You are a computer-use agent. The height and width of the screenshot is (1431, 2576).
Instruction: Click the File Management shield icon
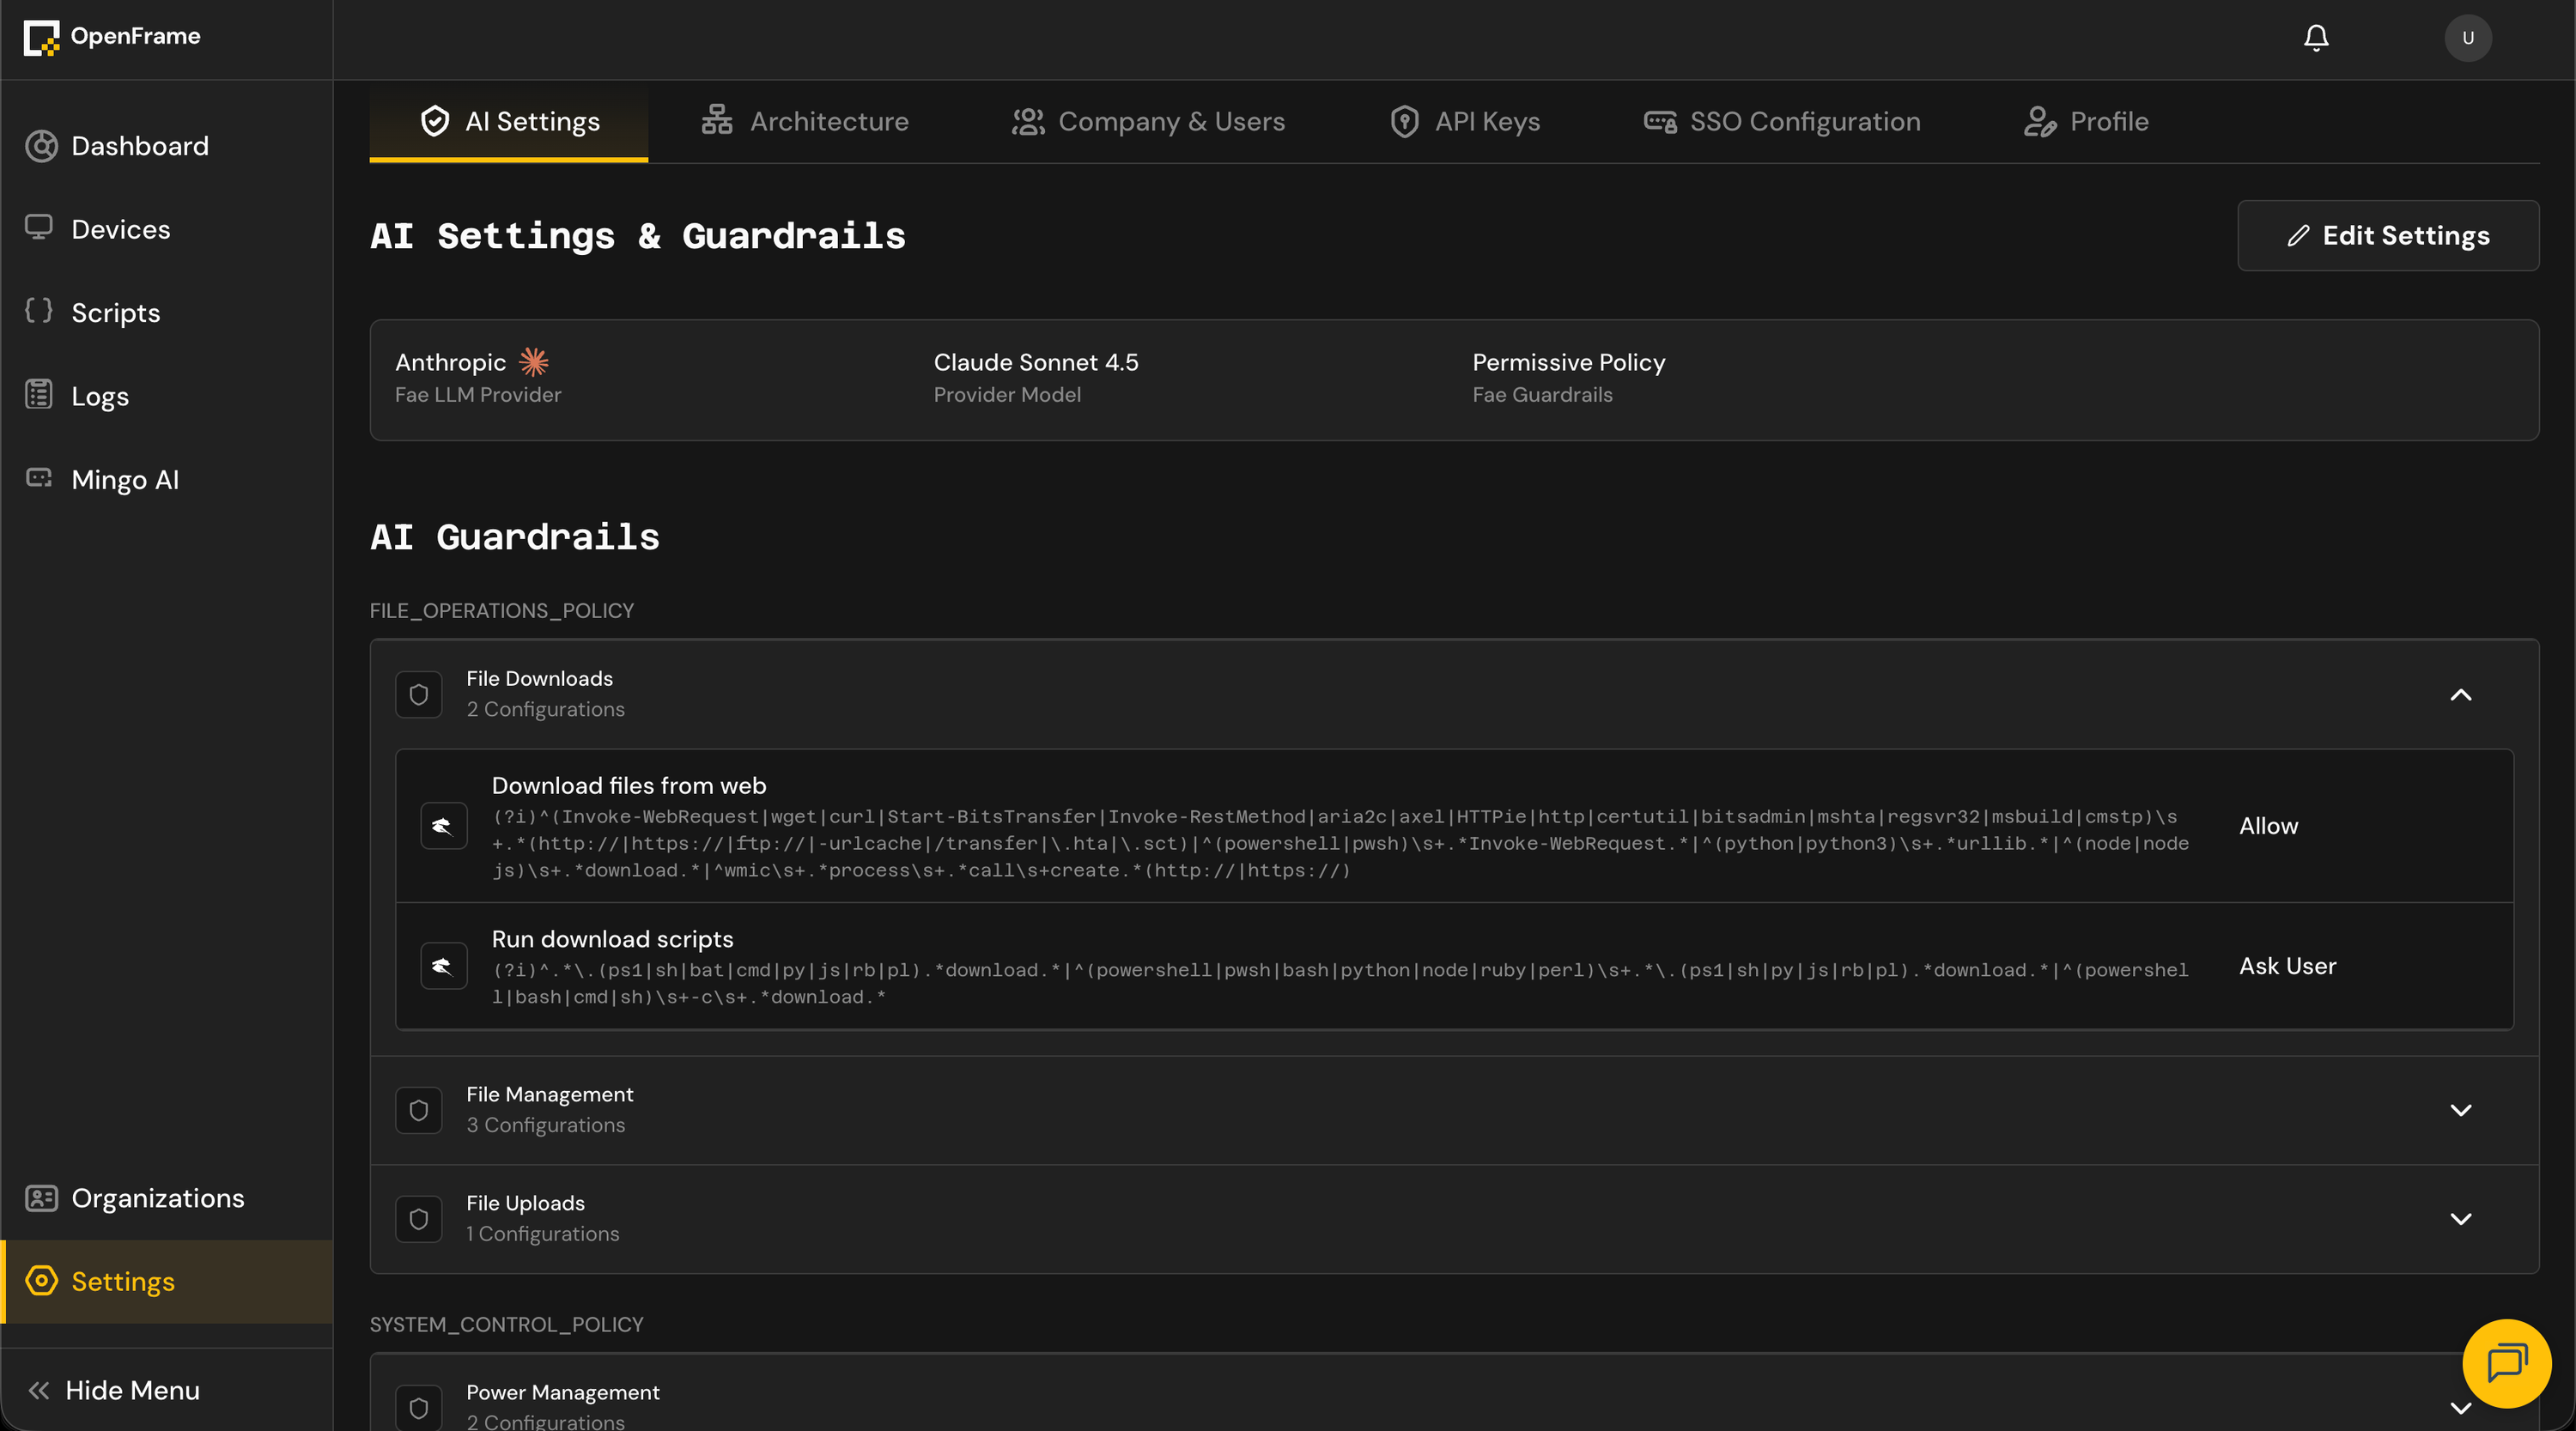419,1110
